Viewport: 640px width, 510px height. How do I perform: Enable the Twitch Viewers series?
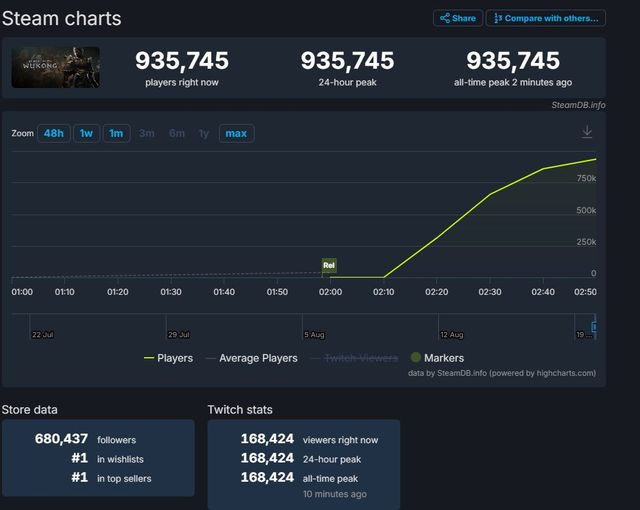356,358
